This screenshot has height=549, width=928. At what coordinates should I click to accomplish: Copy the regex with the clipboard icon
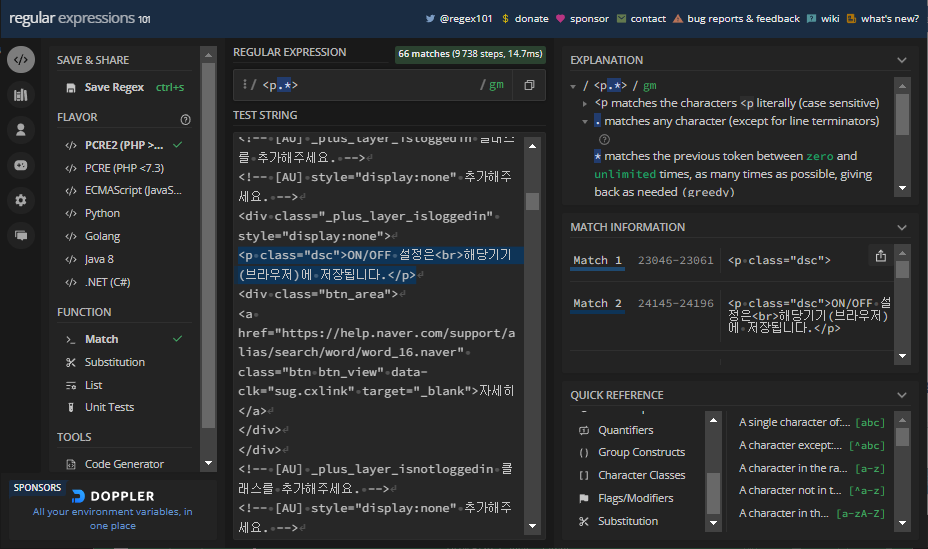(x=529, y=85)
